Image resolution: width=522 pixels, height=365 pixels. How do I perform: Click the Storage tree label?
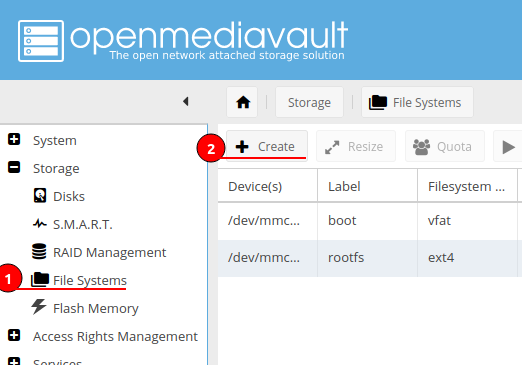point(56,168)
